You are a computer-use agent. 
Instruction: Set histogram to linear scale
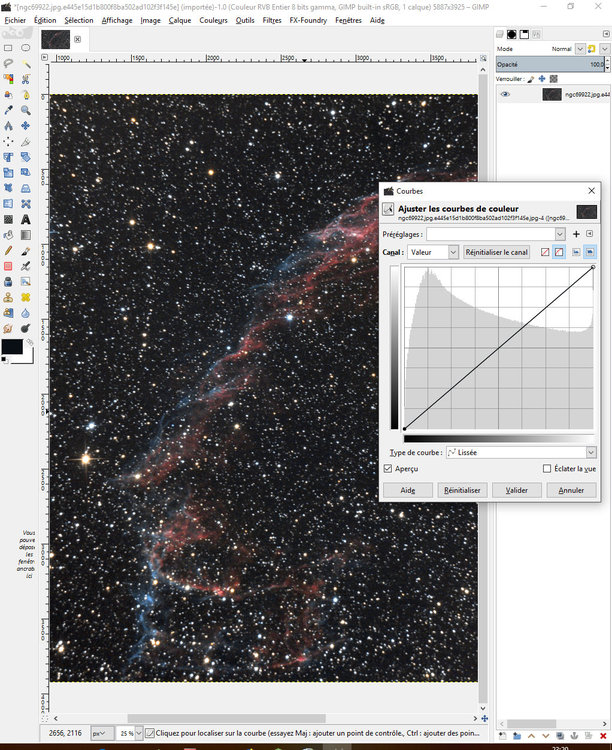pyautogui.click(x=576, y=252)
